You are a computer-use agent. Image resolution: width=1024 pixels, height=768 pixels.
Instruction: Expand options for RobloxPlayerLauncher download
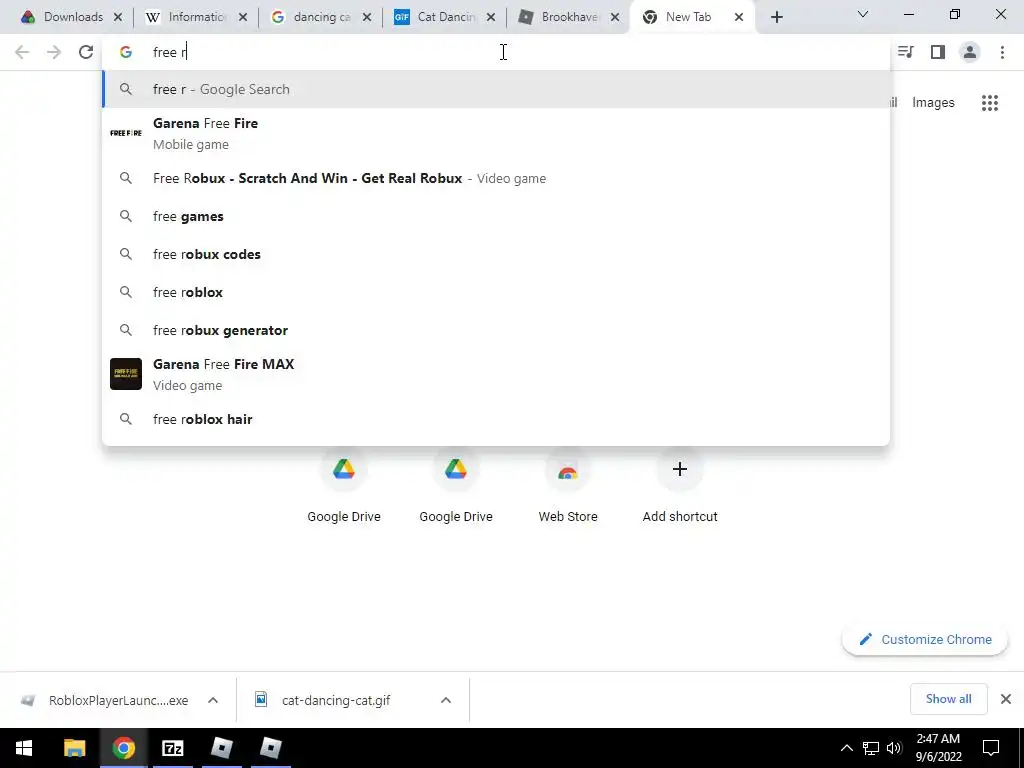[x=213, y=700]
